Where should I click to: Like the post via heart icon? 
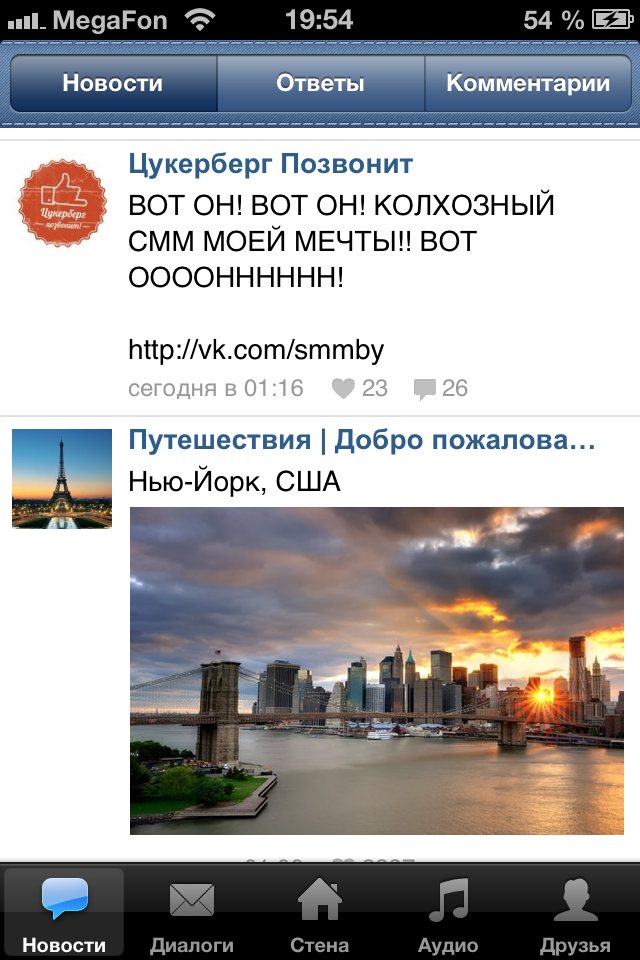pyautogui.click(x=343, y=388)
